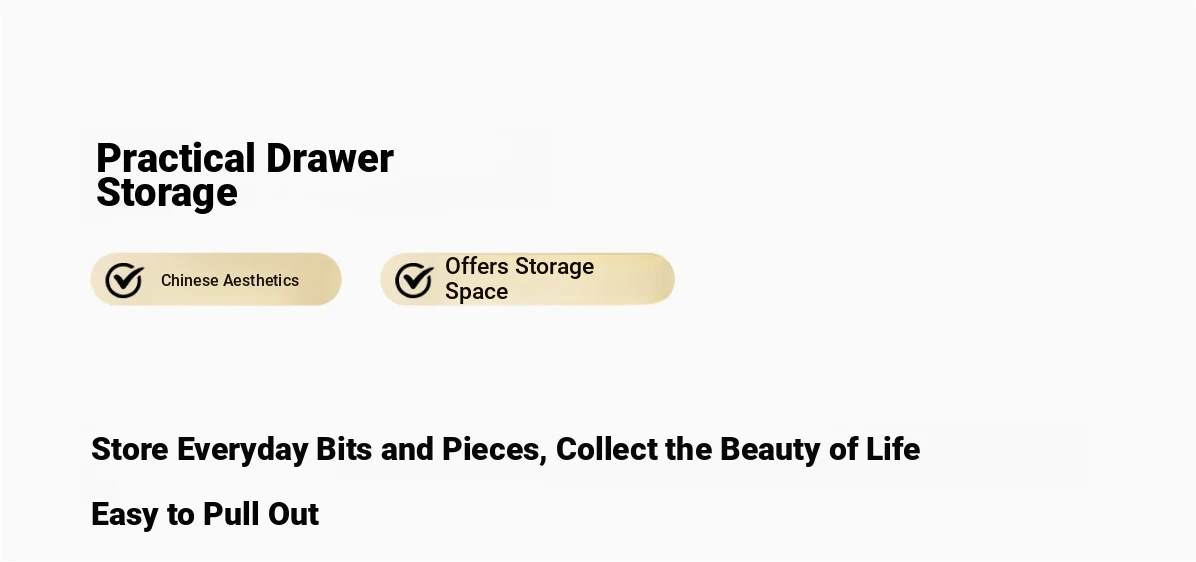Click the right end of the Chinese Aesthetics badge

click(330, 279)
